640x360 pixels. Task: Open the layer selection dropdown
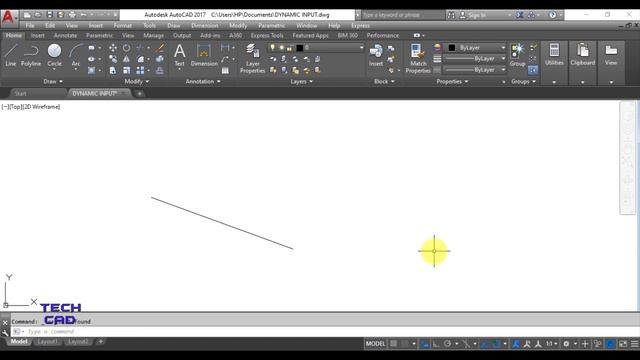pos(315,48)
